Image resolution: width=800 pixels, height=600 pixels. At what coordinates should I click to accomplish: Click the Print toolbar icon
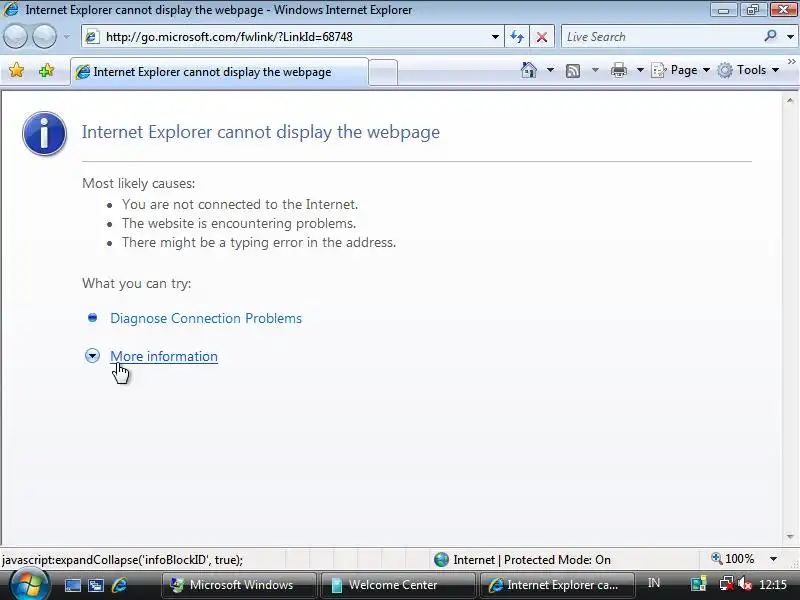(x=618, y=70)
